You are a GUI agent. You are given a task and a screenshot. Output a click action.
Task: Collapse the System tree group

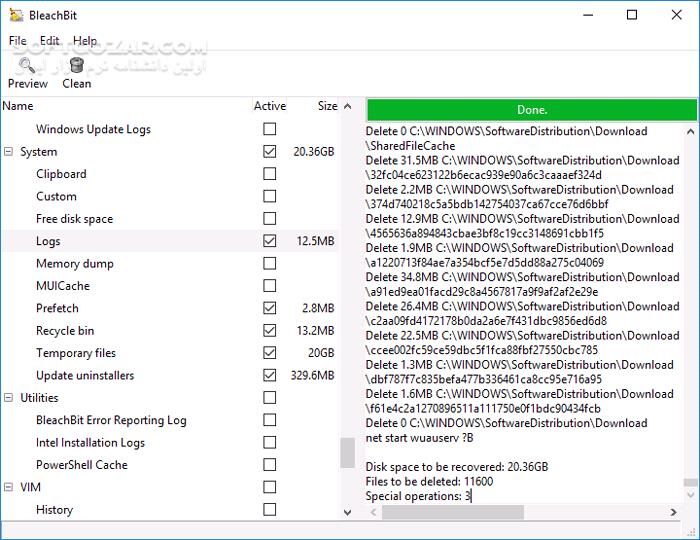8,152
